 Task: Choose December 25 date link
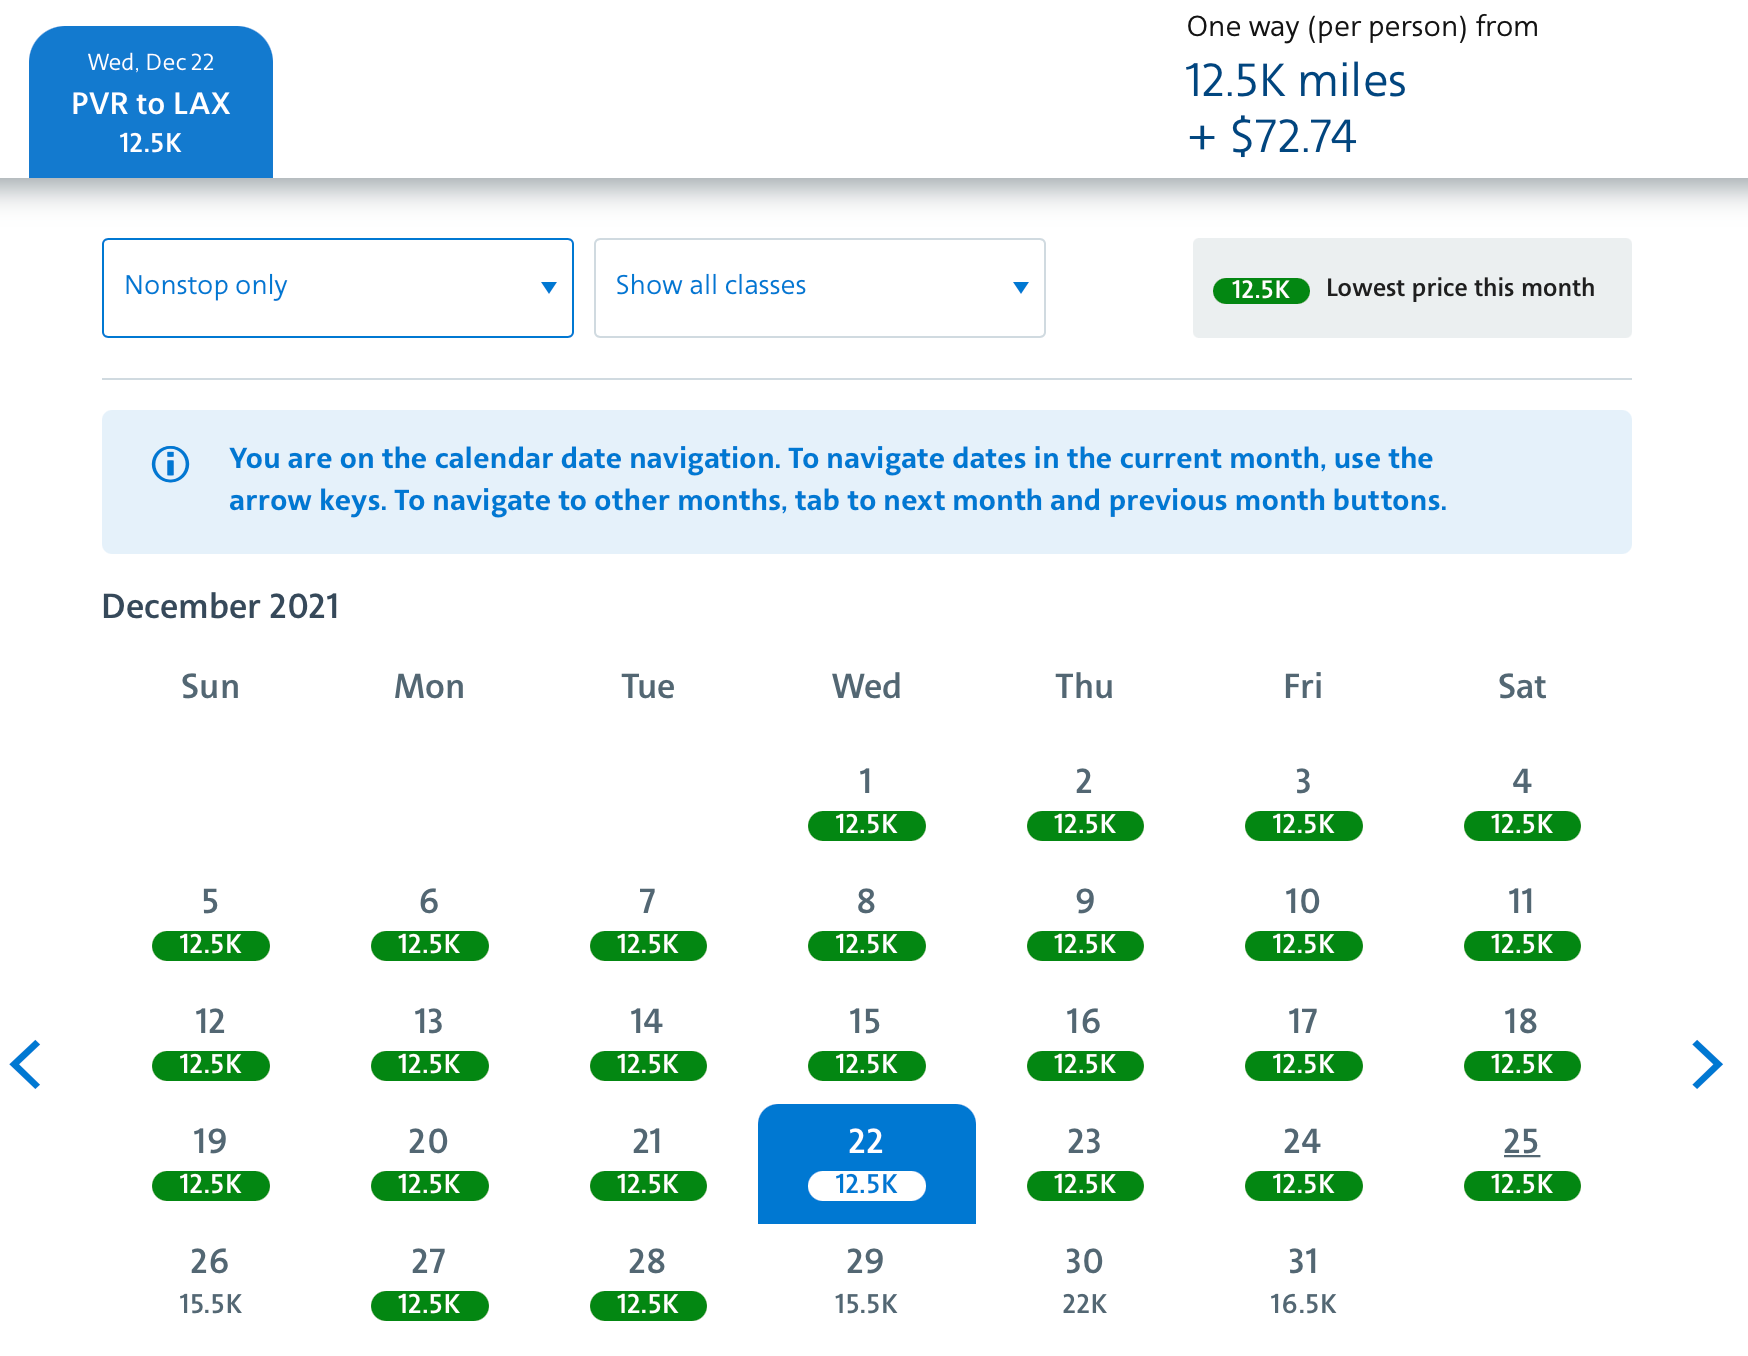1521,1142
